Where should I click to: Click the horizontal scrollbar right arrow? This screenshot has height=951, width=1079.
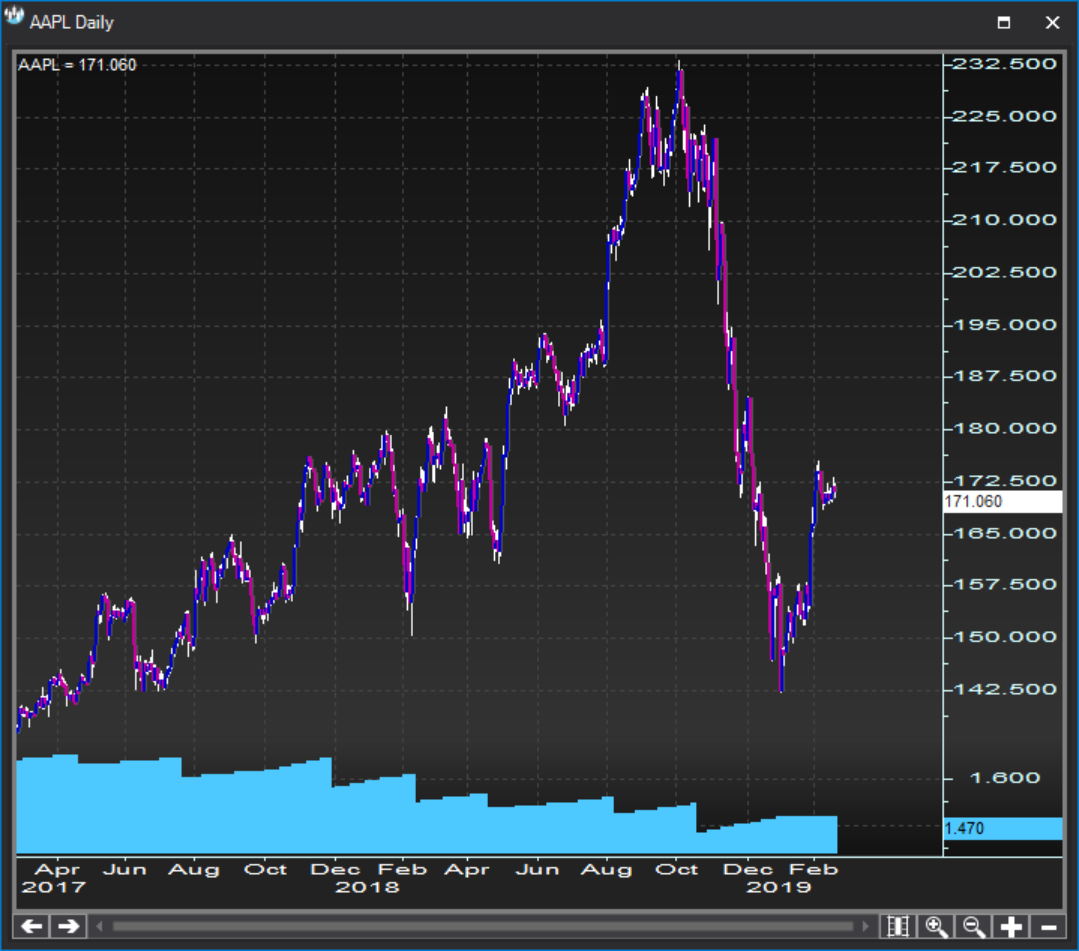866,926
